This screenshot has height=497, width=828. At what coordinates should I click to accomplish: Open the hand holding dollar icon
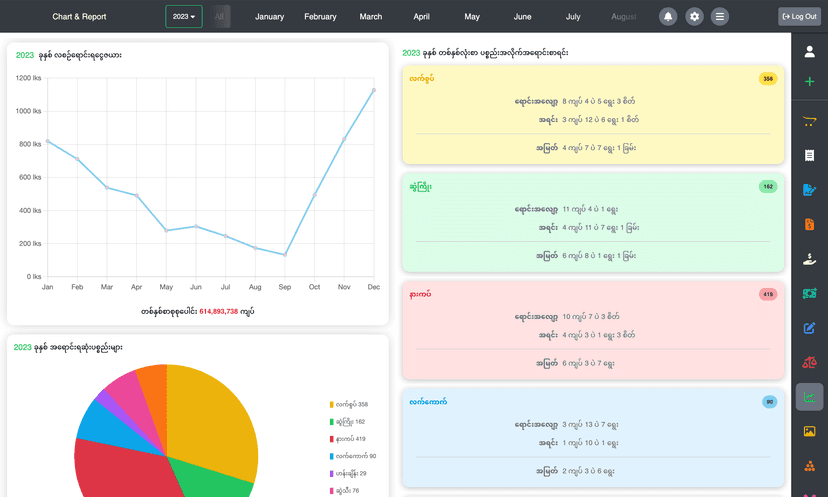[x=809, y=259]
